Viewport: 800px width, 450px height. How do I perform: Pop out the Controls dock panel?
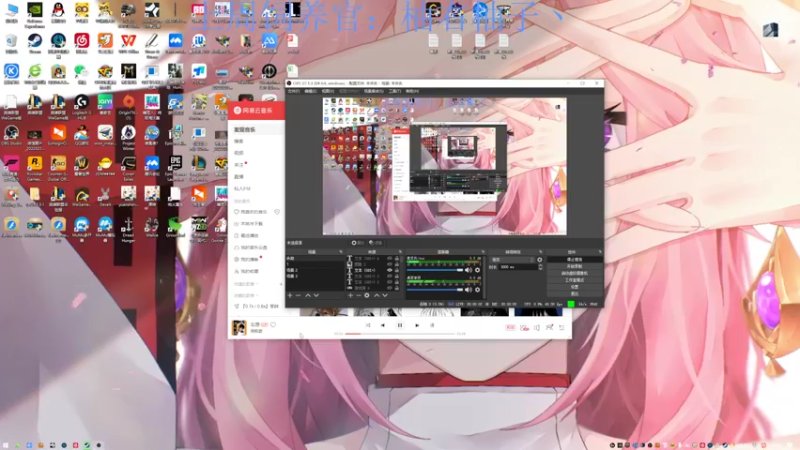coord(600,252)
